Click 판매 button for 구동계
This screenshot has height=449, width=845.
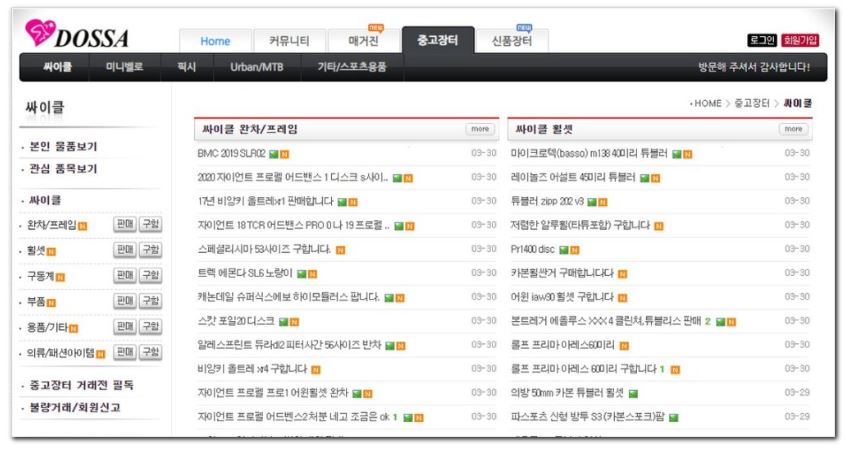[x=125, y=275]
